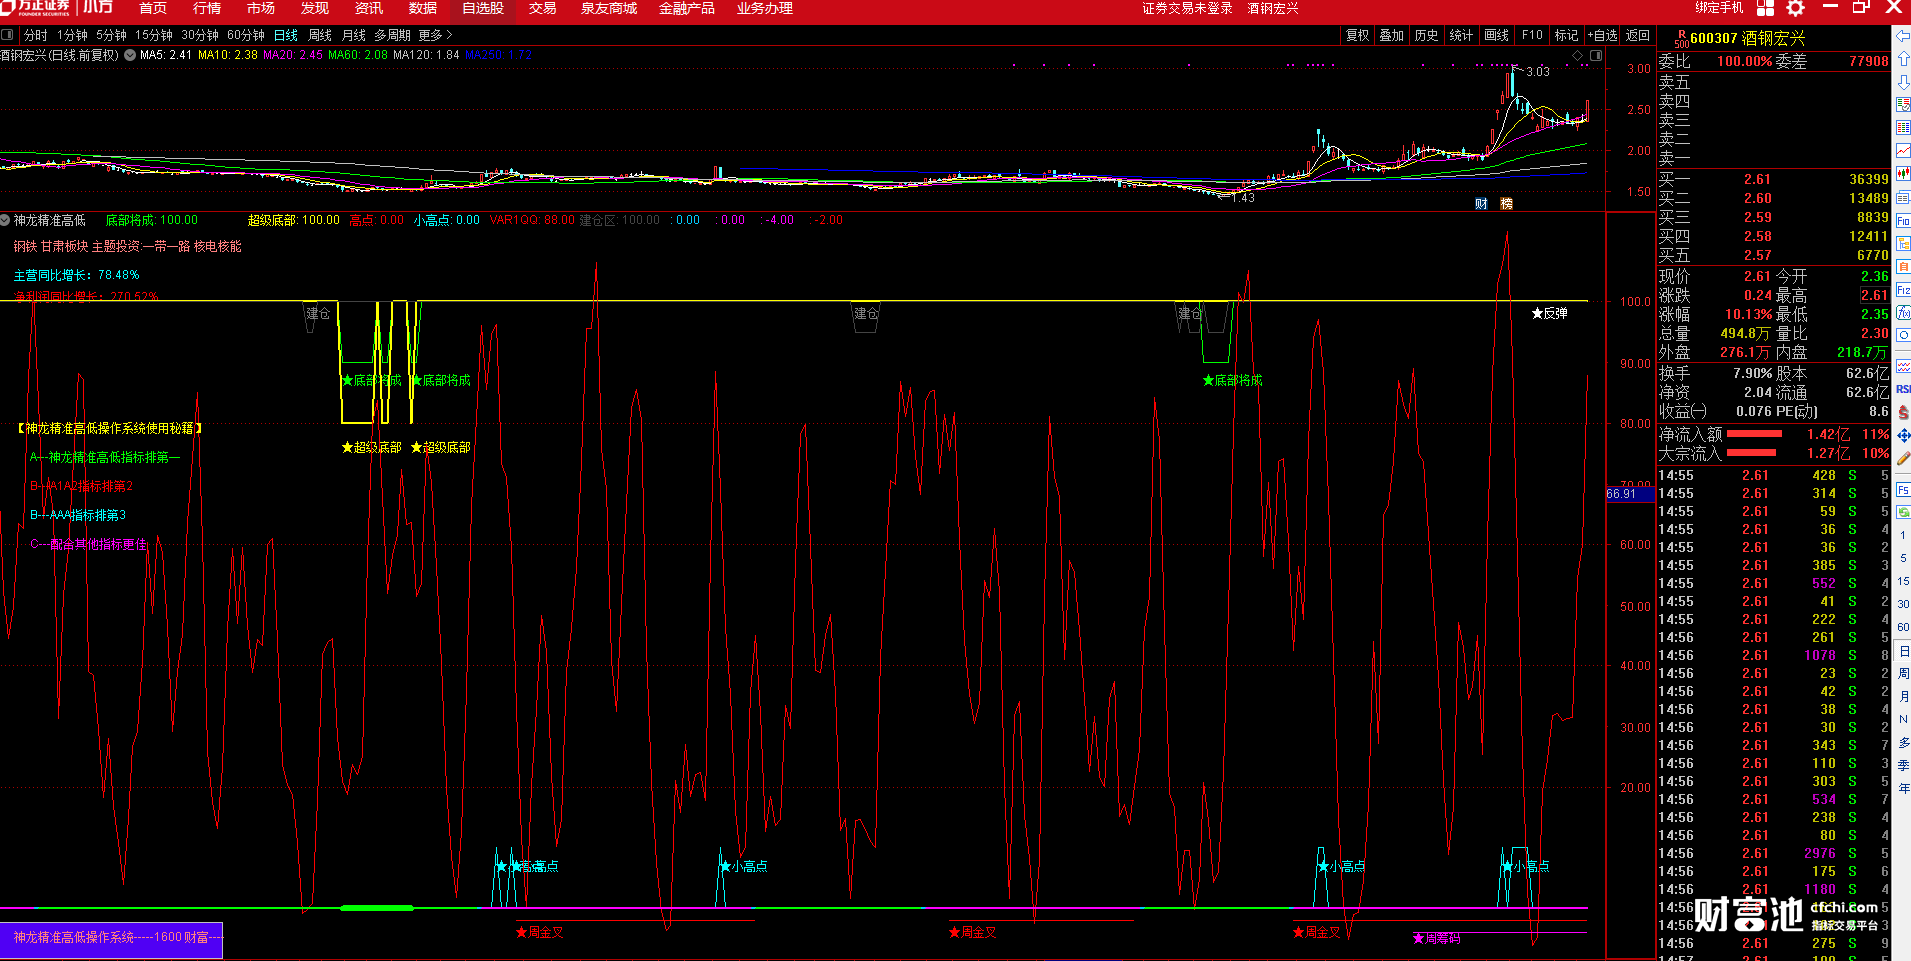Click the 证券交易未登录 login link

(x=1187, y=8)
